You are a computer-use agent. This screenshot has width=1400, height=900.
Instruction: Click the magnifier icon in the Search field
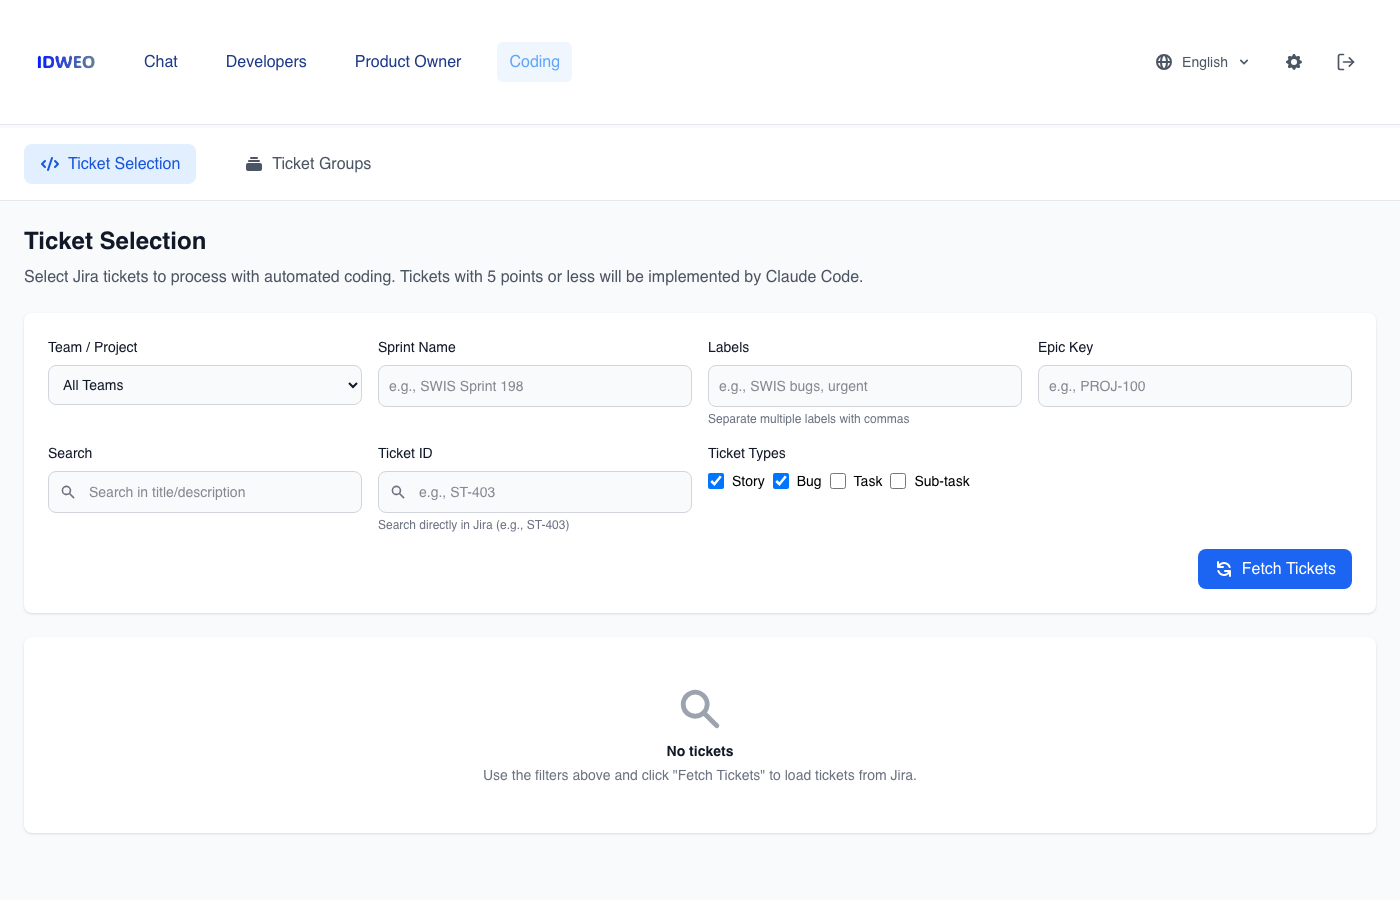[x=67, y=492]
